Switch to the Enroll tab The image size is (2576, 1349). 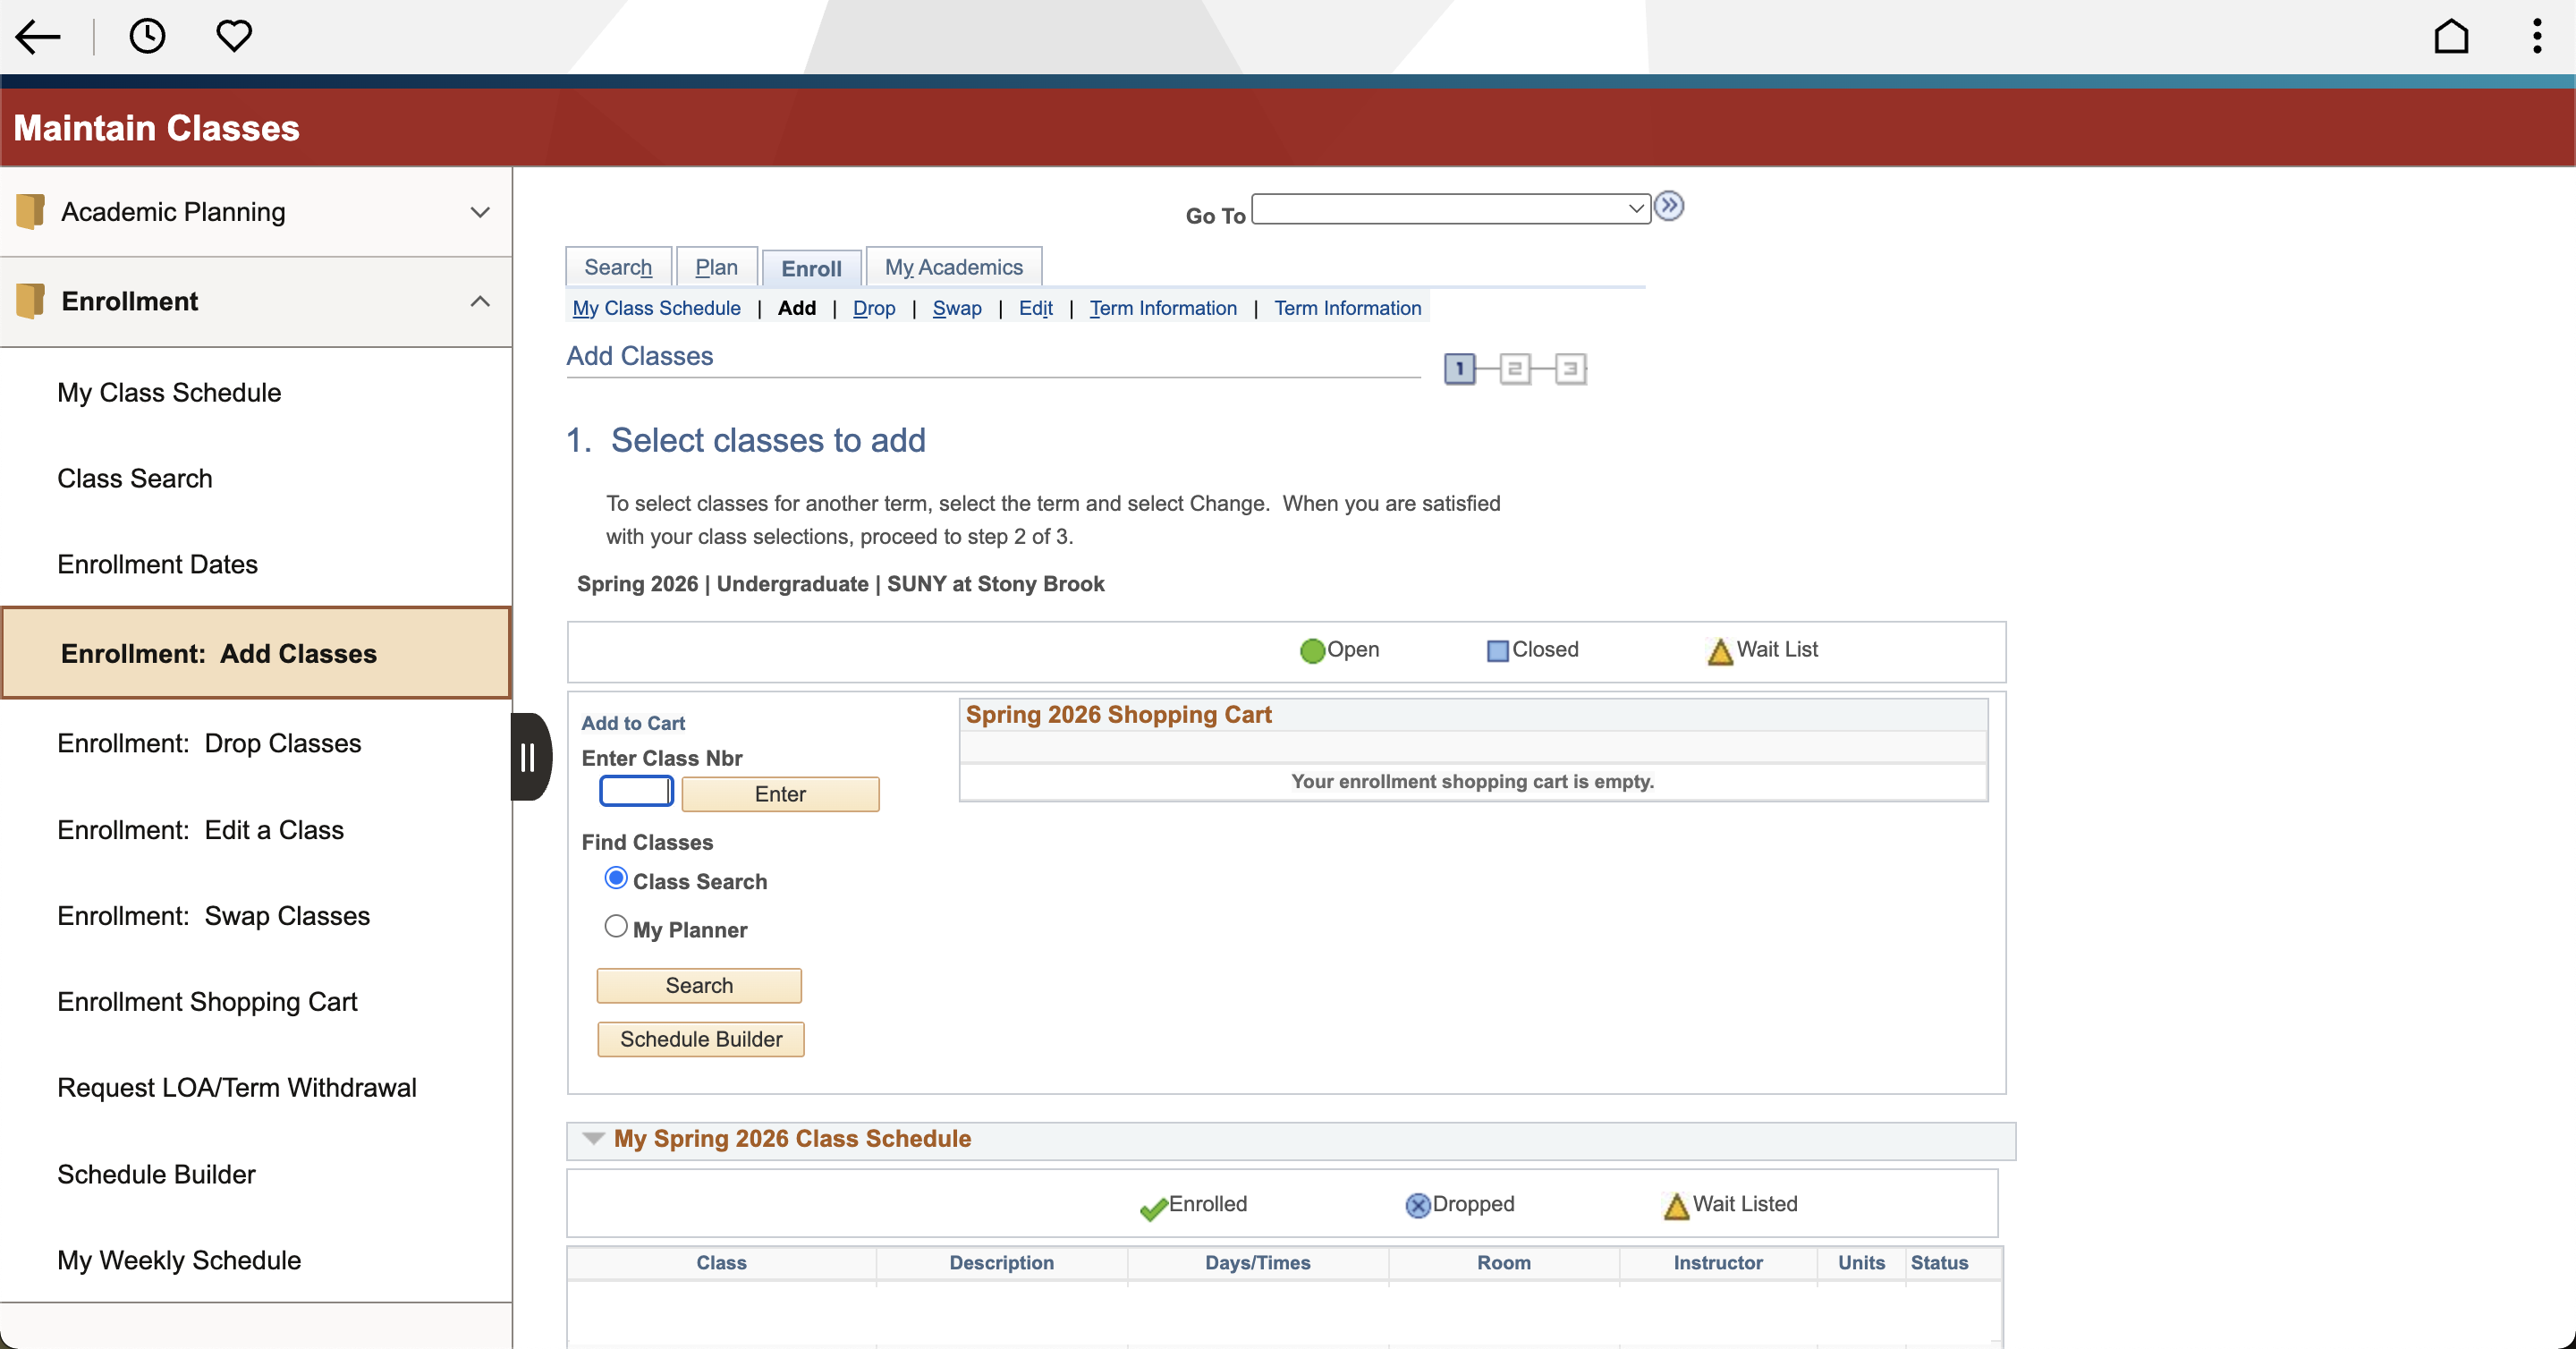point(811,268)
